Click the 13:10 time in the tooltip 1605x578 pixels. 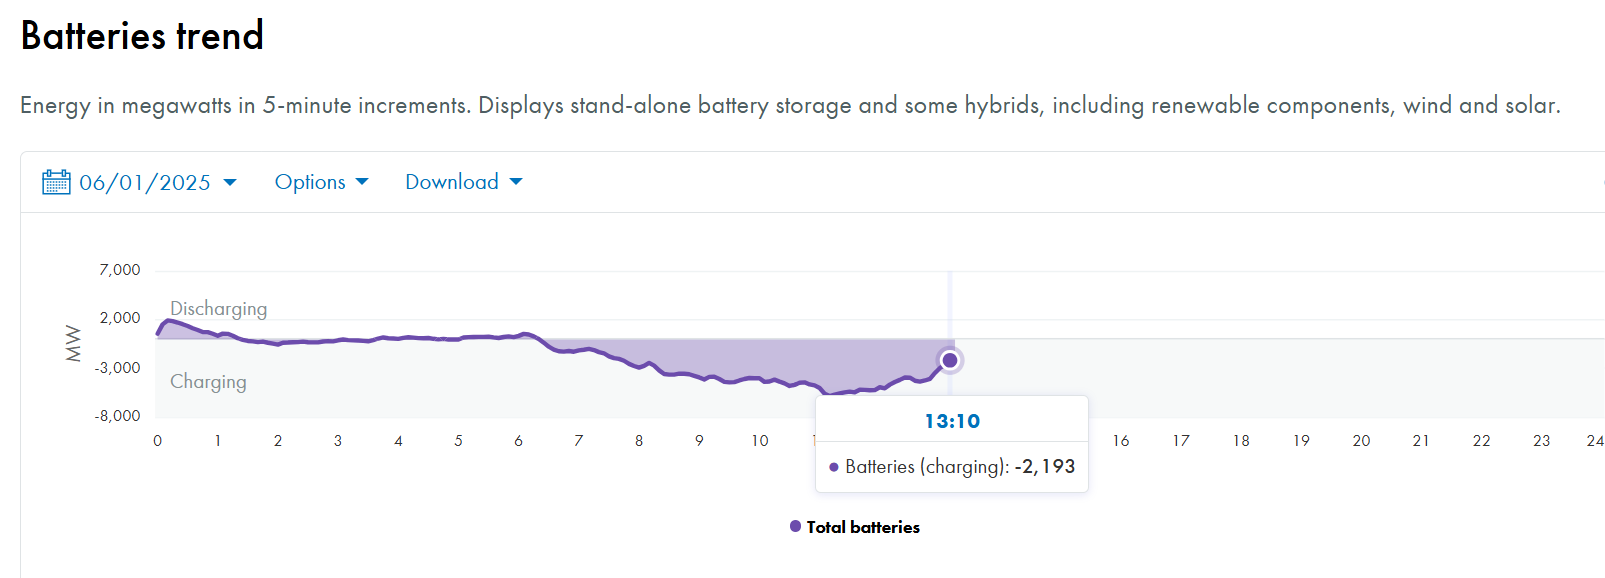952,421
